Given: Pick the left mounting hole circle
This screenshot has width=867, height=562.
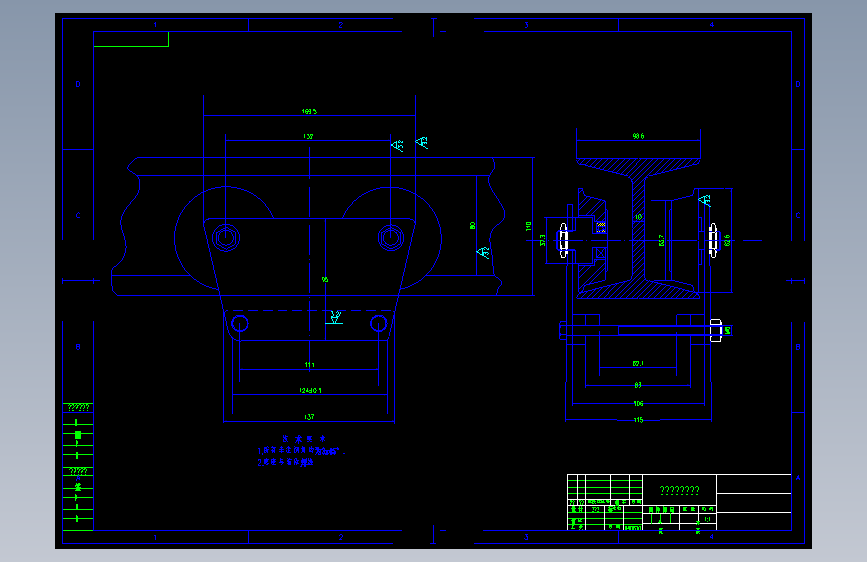Looking at the screenshot, I should (239, 324).
